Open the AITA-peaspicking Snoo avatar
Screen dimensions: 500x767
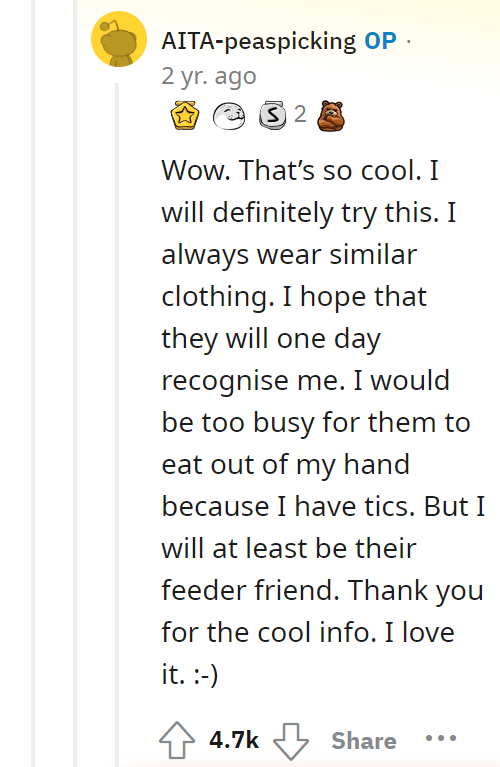(x=119, y=39)
